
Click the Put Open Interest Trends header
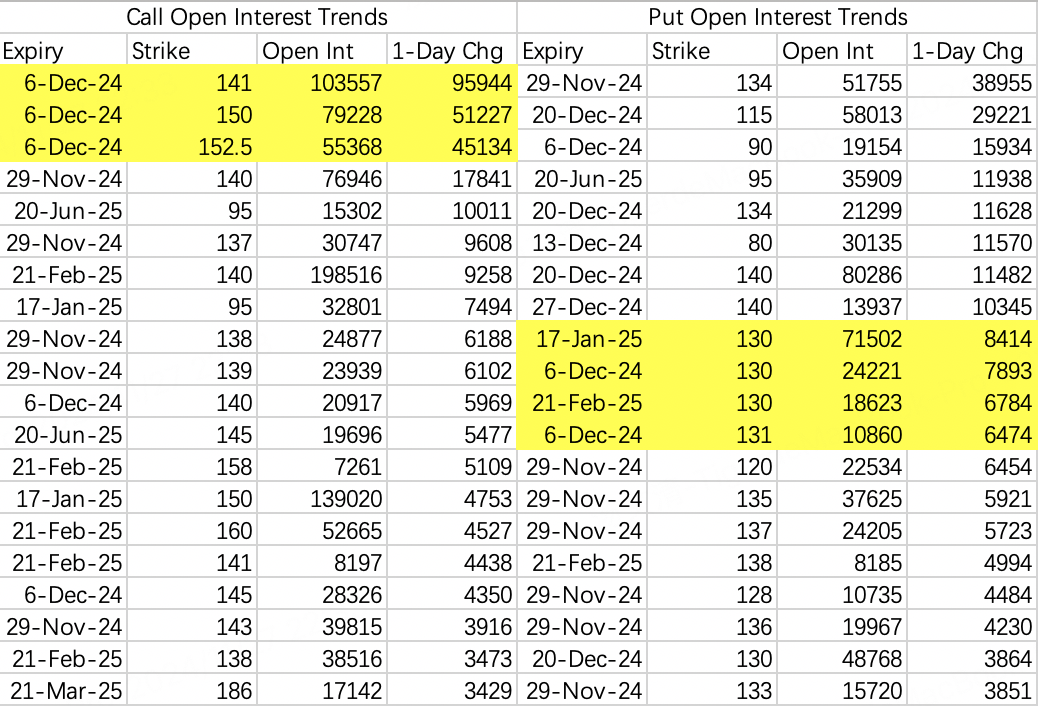tap(777, 17)
